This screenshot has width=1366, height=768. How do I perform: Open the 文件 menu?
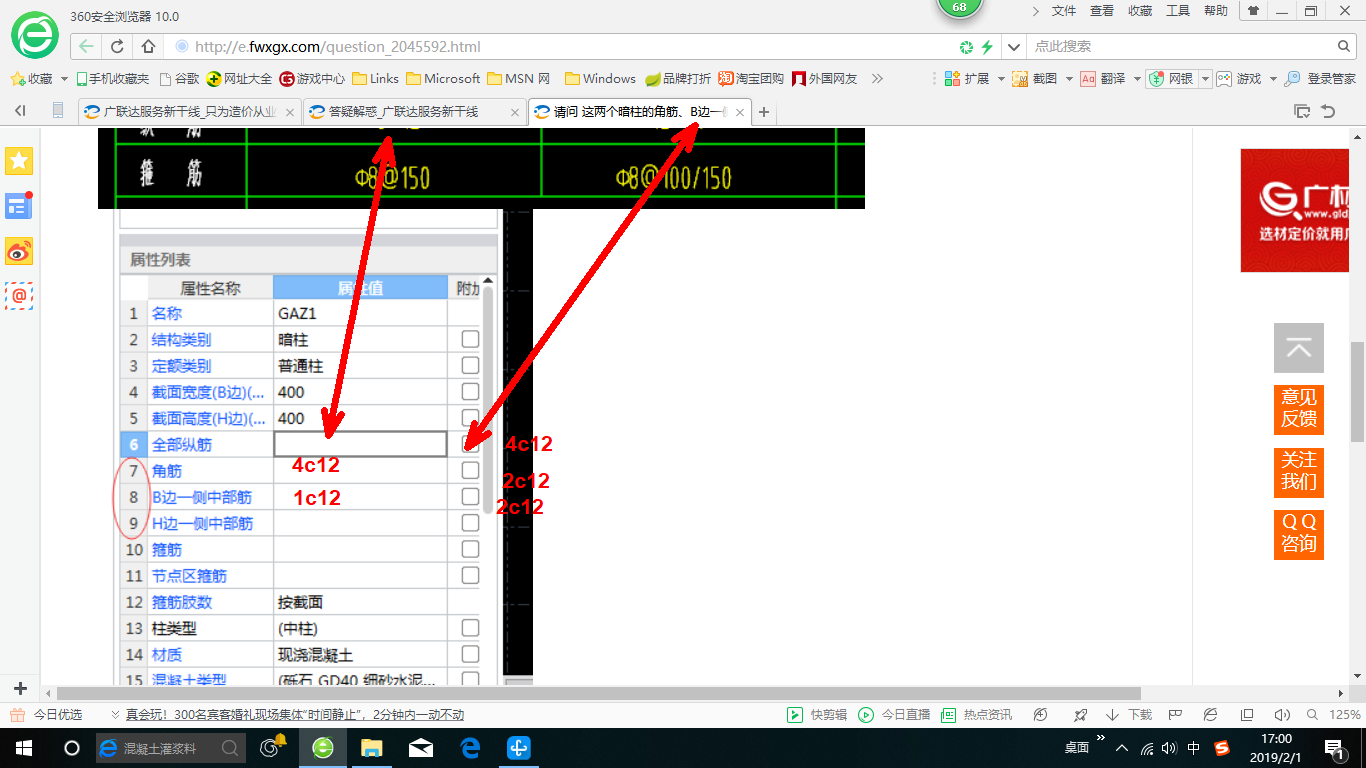1064,11
